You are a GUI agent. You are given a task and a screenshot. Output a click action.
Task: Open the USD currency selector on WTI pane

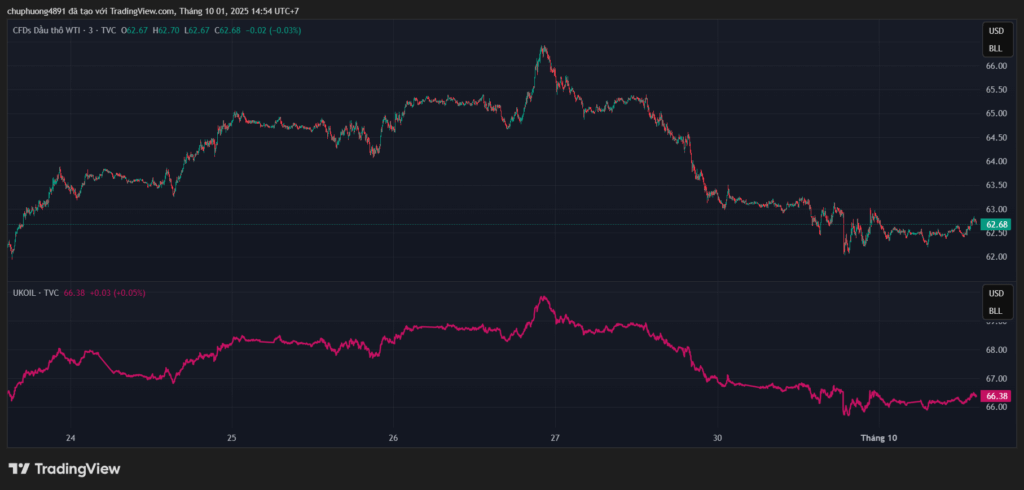pos(995,32)
